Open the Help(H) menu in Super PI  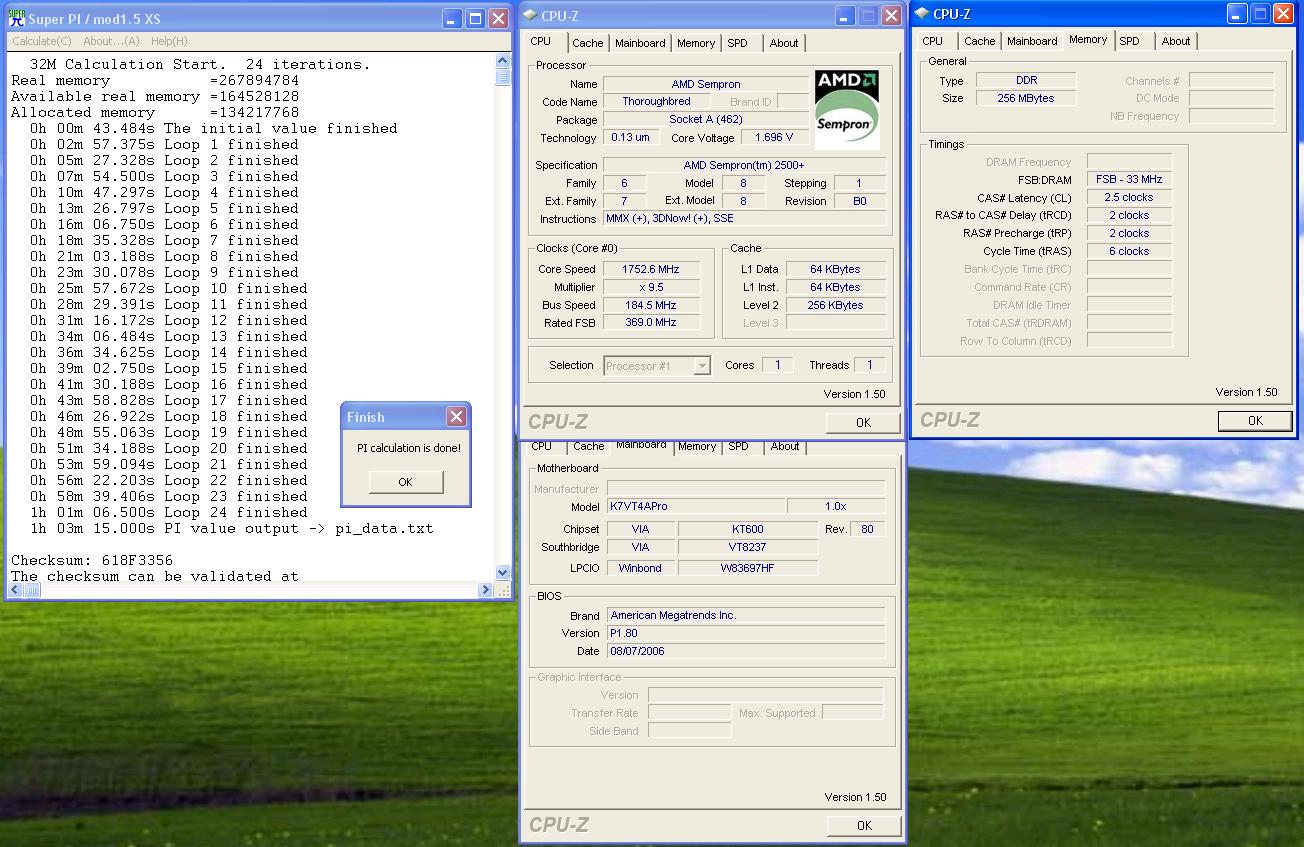coord(169,41)
